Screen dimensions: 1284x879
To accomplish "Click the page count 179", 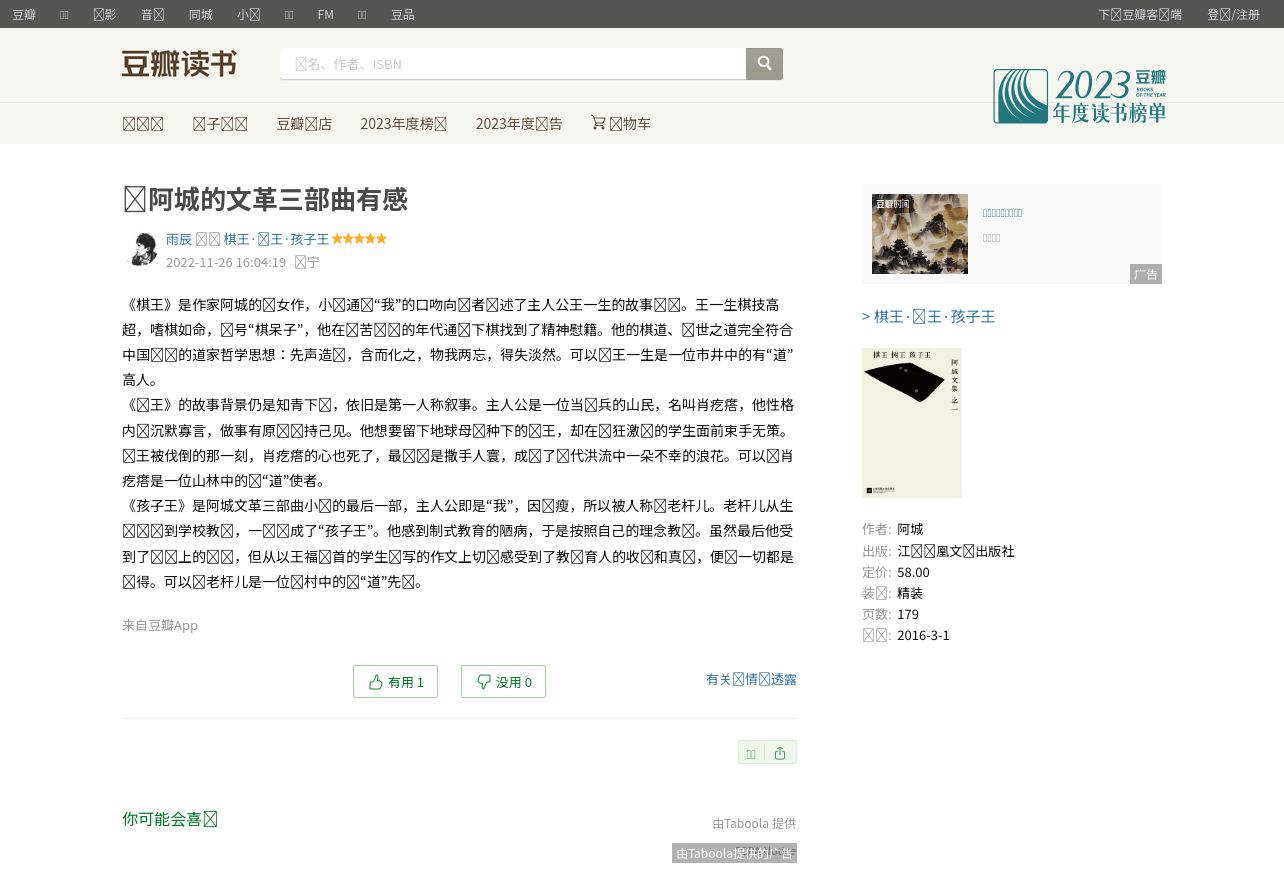I will pyautogui.click(x=908, y=614).
